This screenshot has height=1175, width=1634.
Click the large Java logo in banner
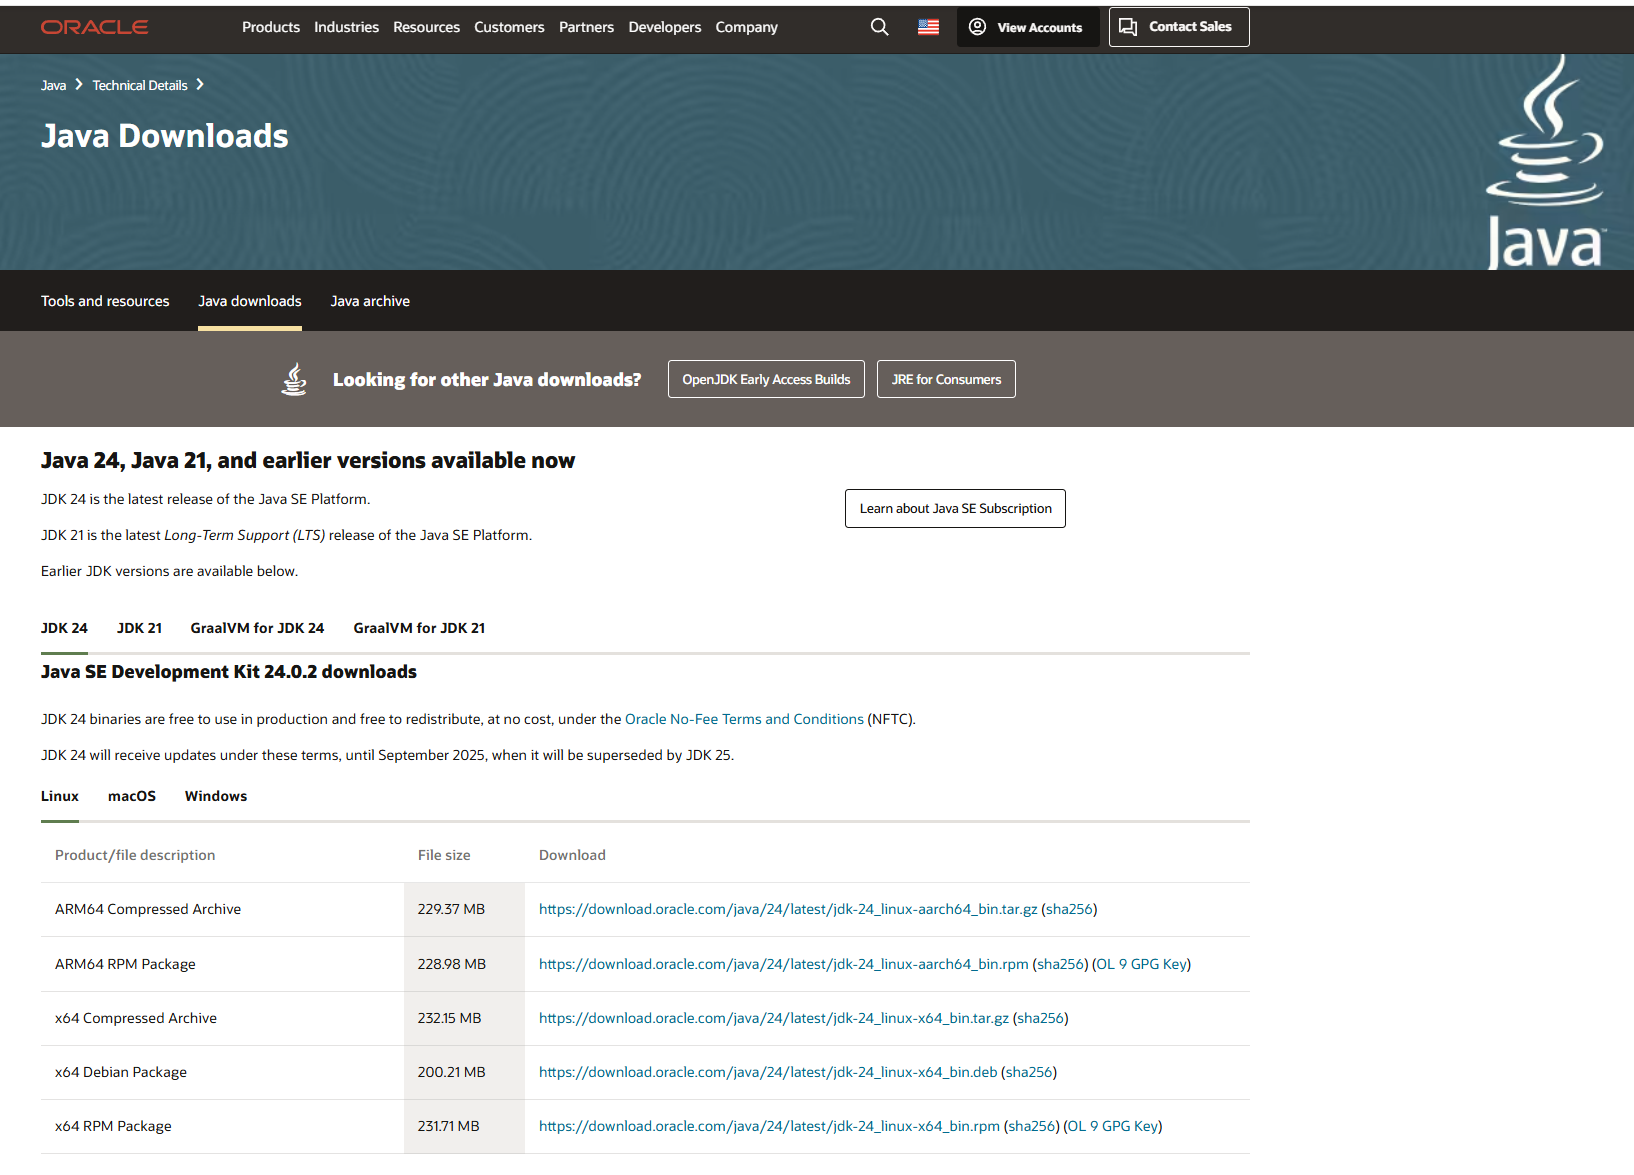point(1545,163)
